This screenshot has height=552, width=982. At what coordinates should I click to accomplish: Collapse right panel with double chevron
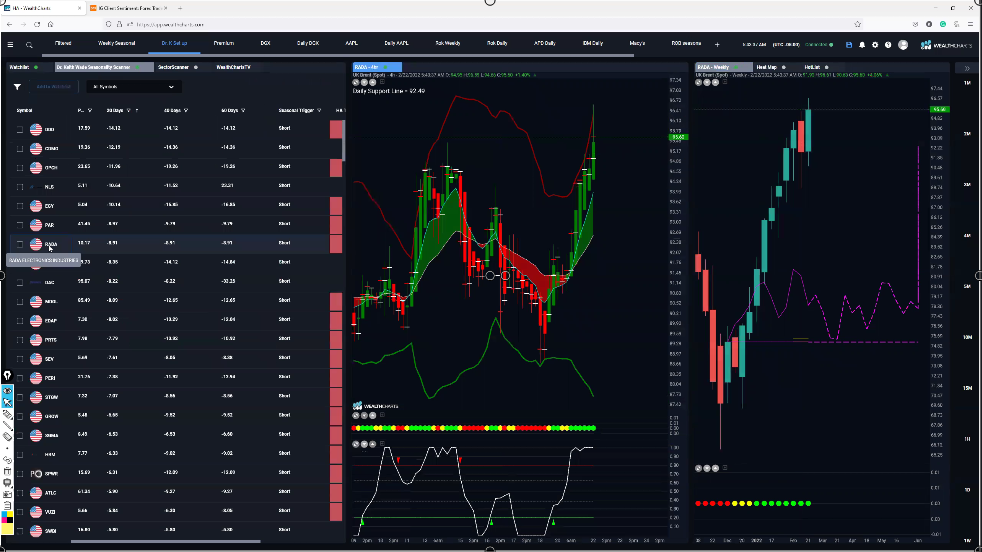click(967, 68)
